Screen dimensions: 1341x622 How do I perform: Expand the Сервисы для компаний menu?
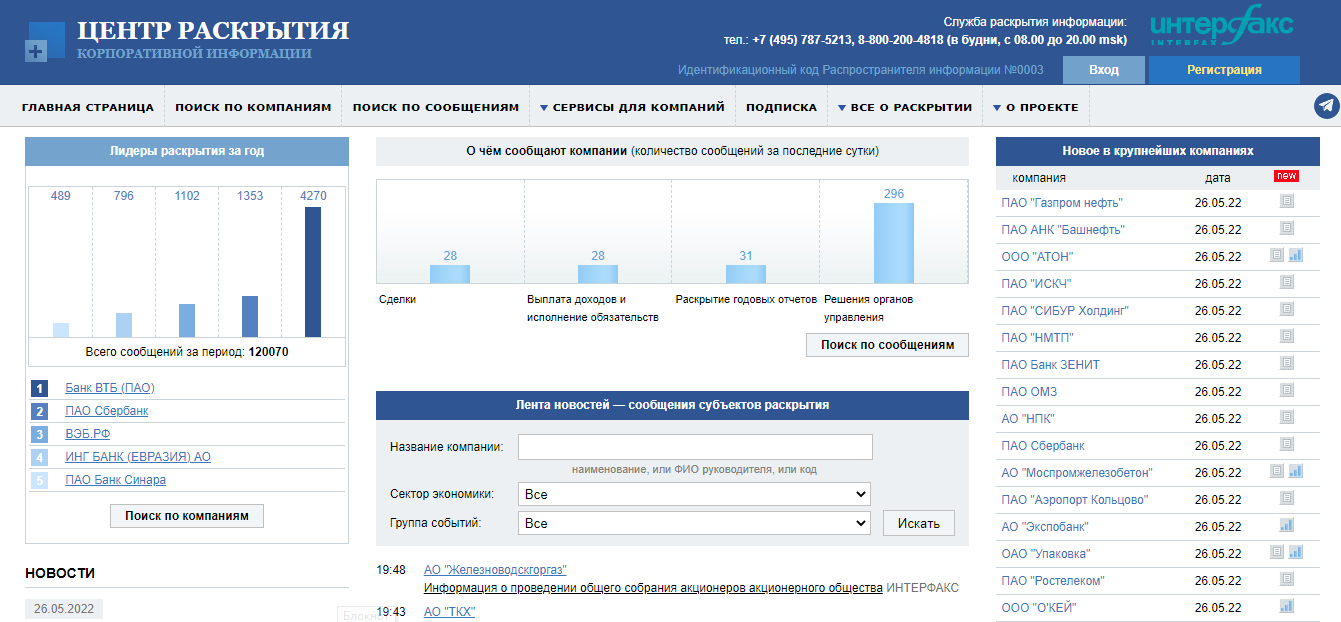click(632, 107)
